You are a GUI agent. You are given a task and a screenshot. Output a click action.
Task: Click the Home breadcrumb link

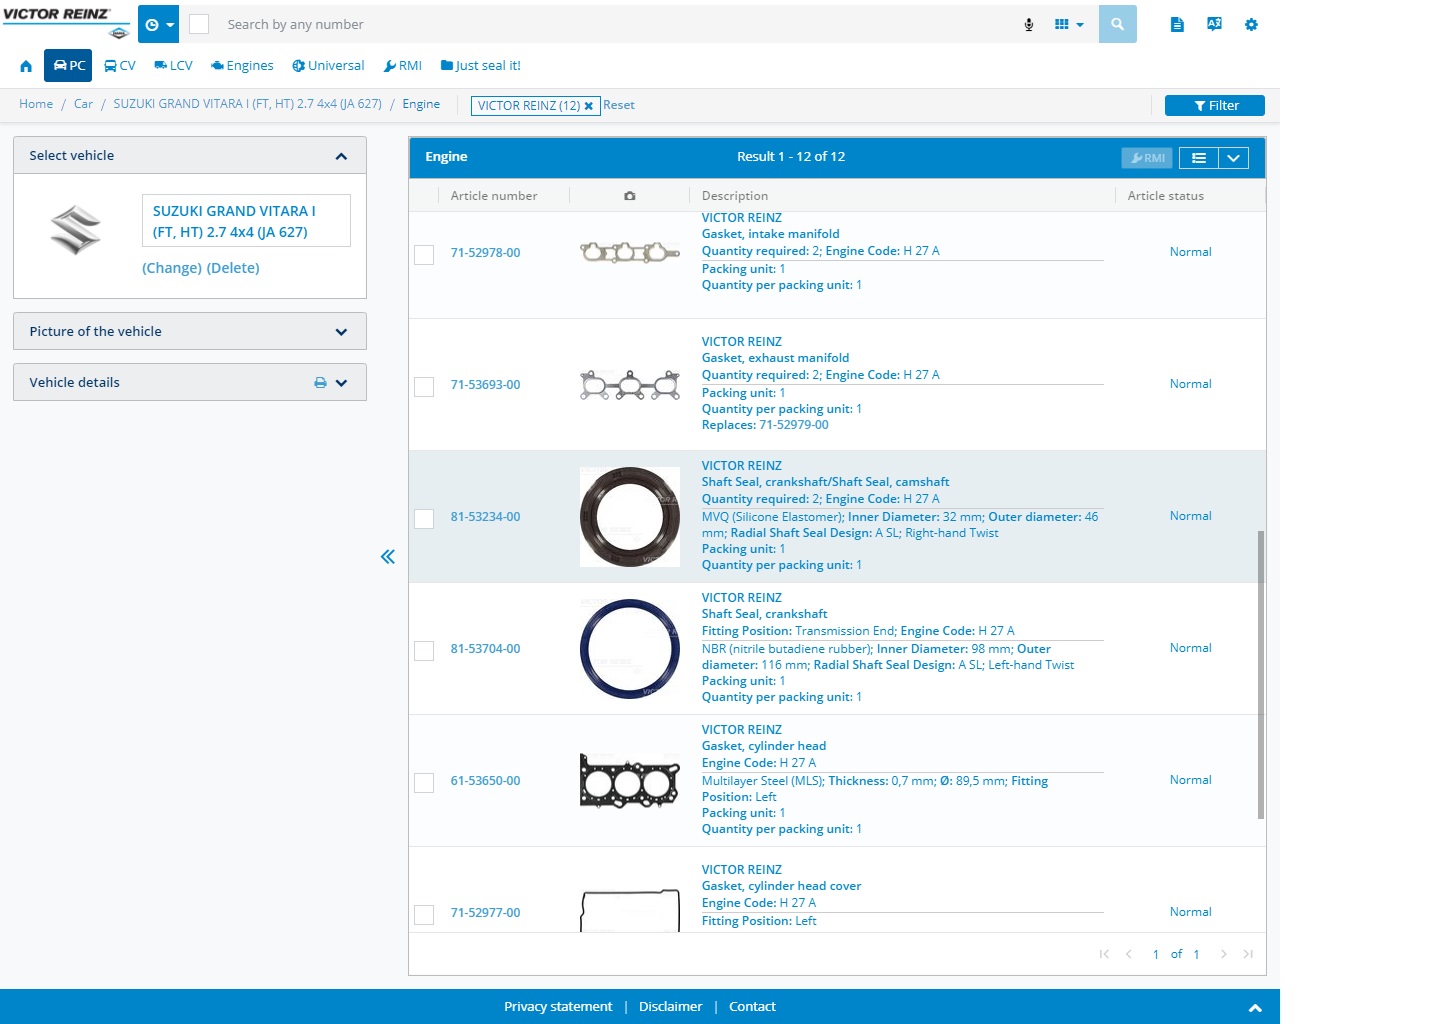coord(36,104)
